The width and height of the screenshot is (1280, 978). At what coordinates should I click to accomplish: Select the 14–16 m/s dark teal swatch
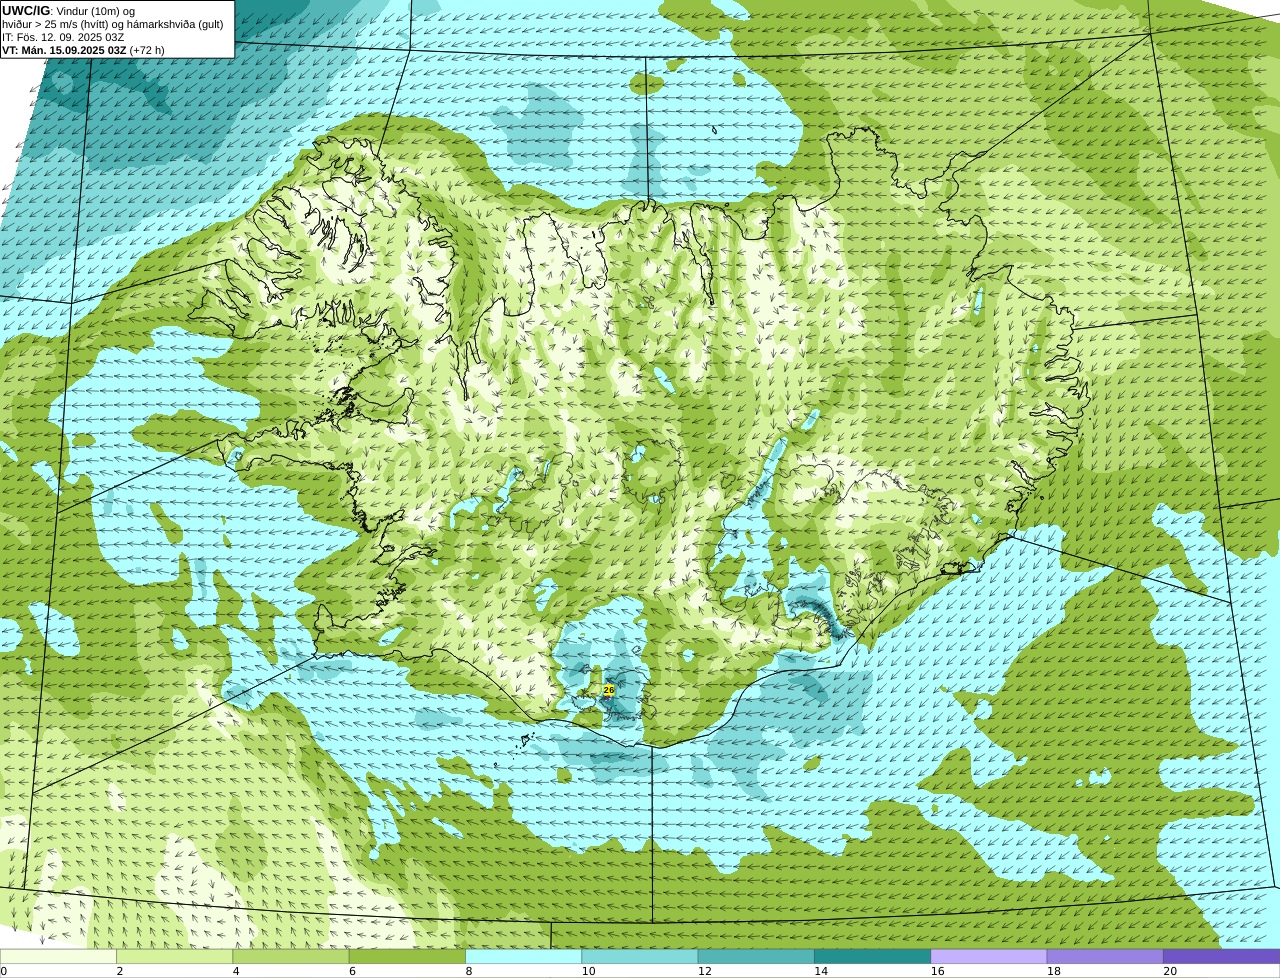coord(873,956)
